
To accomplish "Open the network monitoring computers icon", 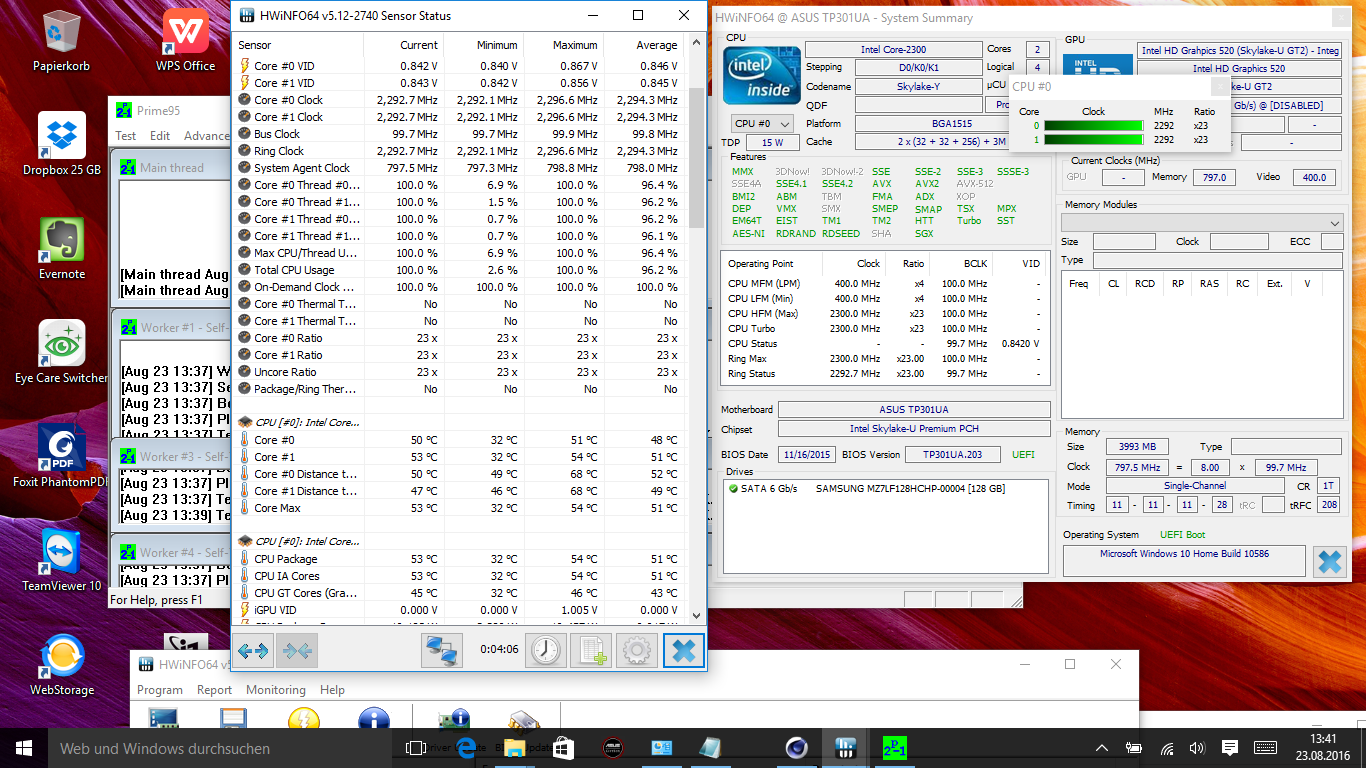I will point(442,651).
